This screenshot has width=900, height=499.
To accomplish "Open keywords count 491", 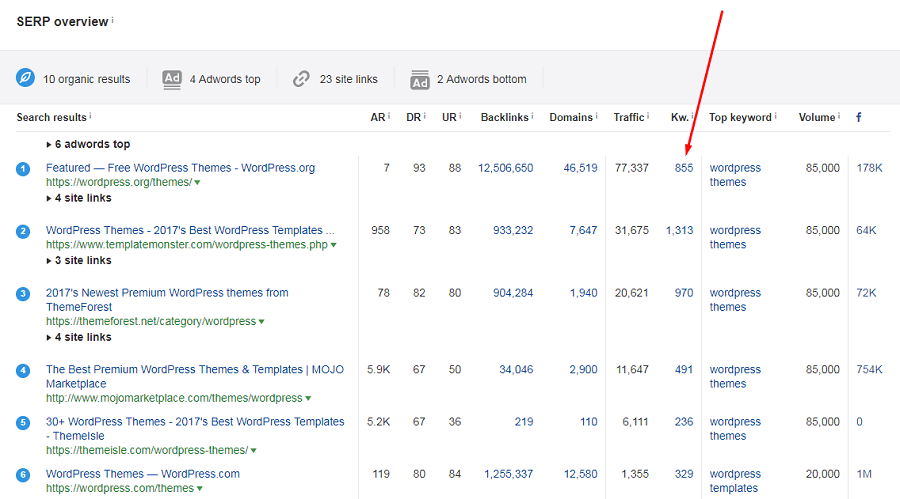I will pos(684,369).
